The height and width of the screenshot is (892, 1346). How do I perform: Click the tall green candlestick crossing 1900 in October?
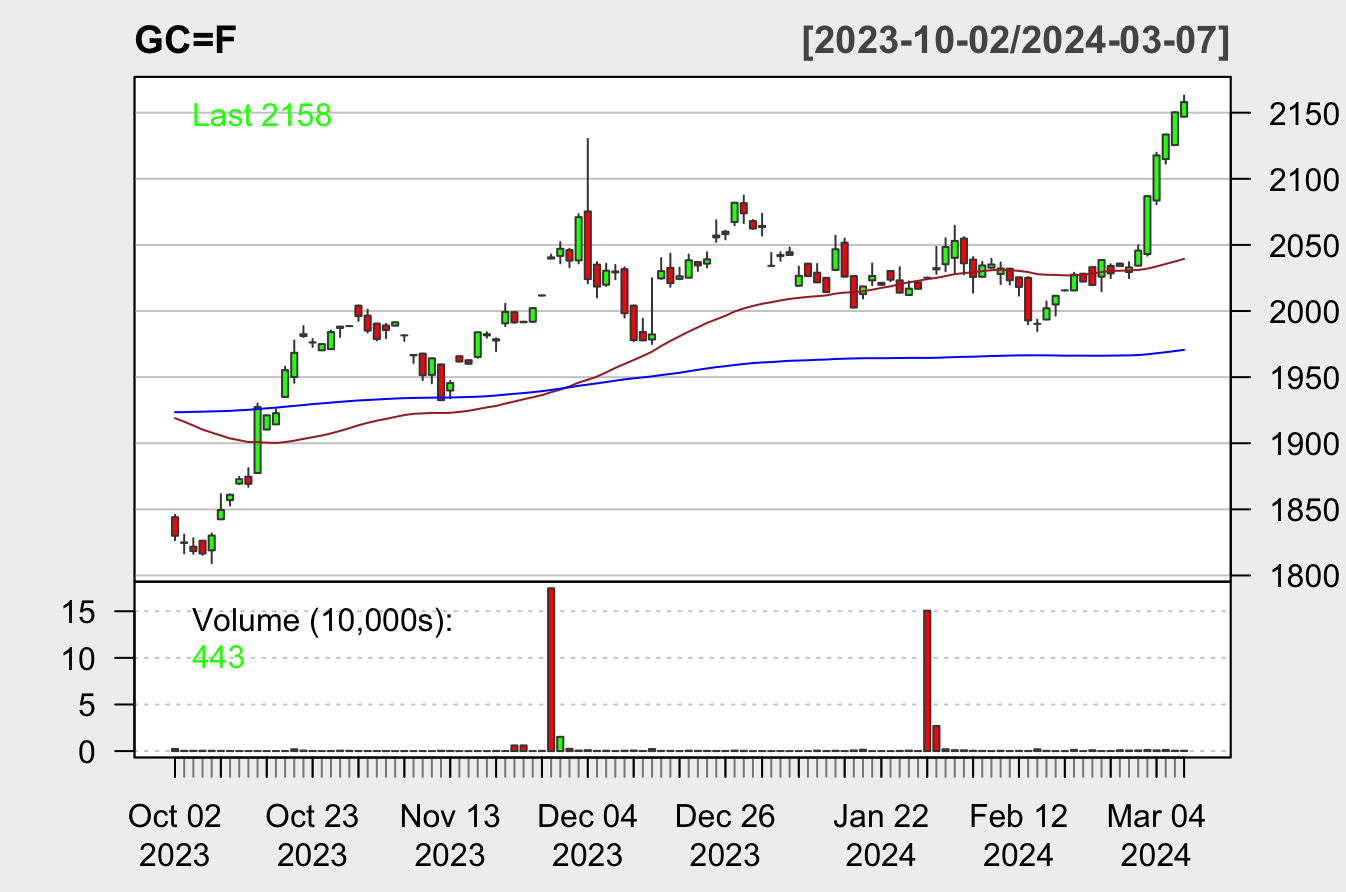coord(257,440)
